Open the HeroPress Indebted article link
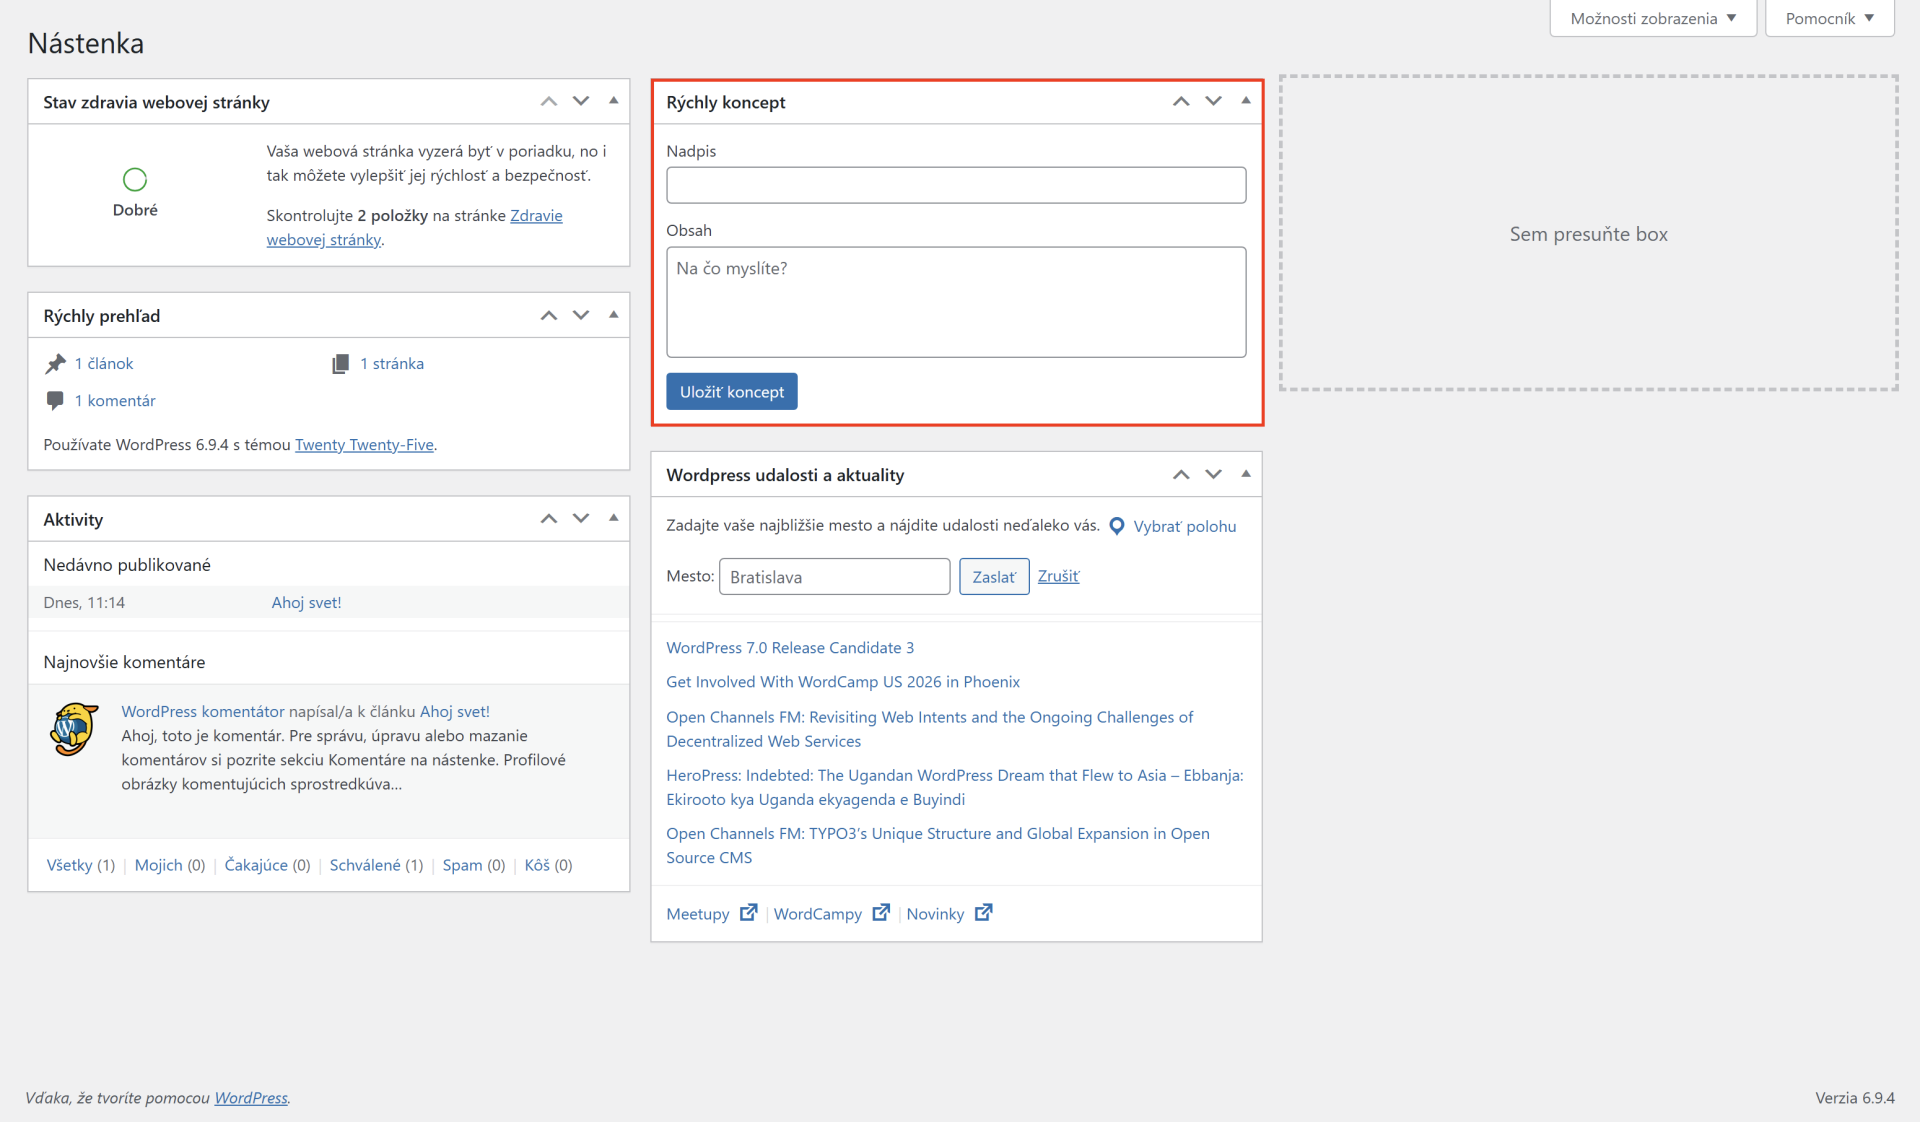Screen dimensions: 1920x1122 tap(955, 787)
